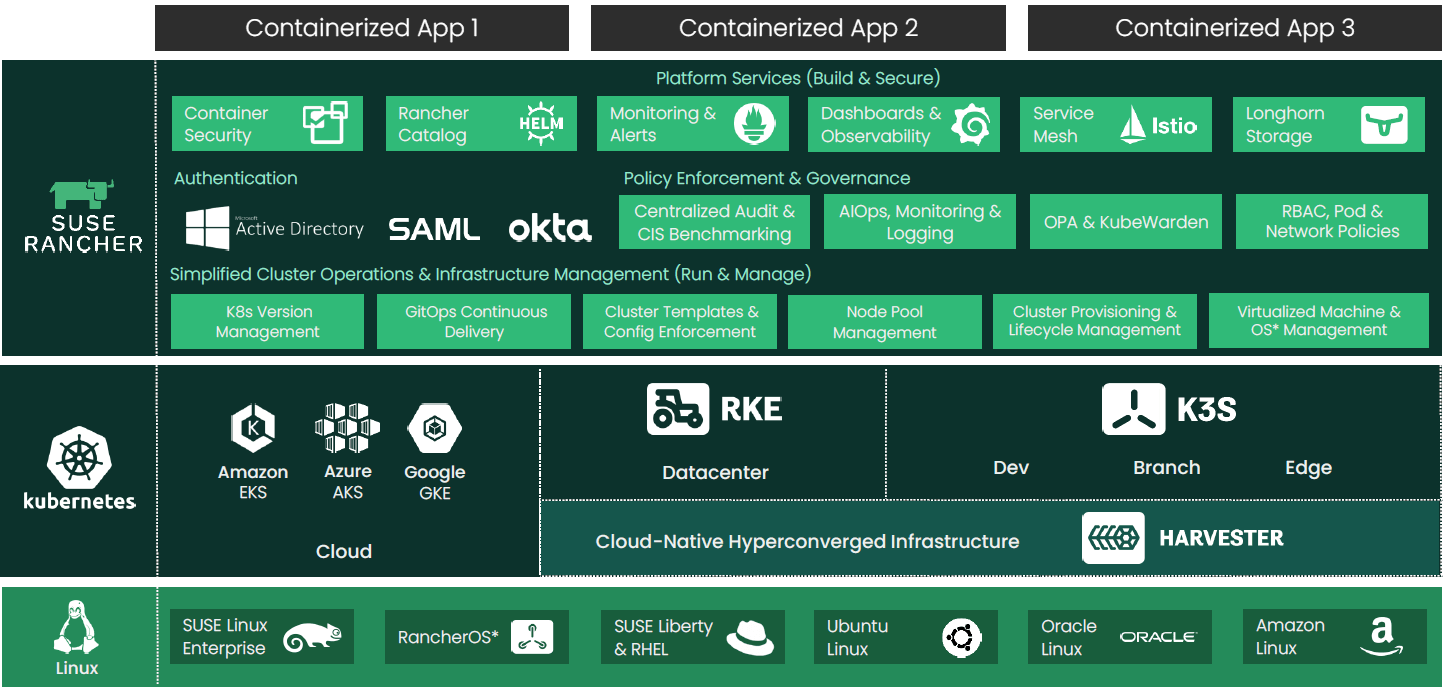The height and width of the screenshot is (689, 1445).
Task: Click the "Authentication" heading
Action: coord(236,178)
